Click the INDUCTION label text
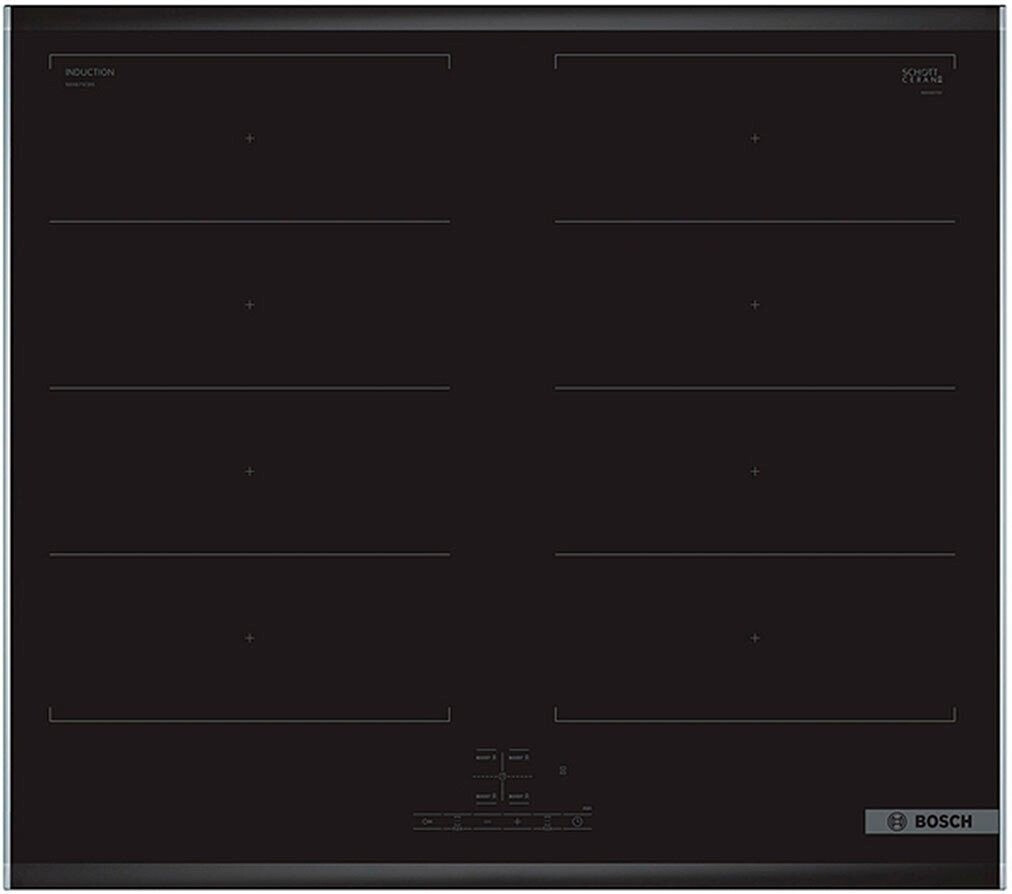The width and height of the screenshot is (1012, 894). [90, 73]
